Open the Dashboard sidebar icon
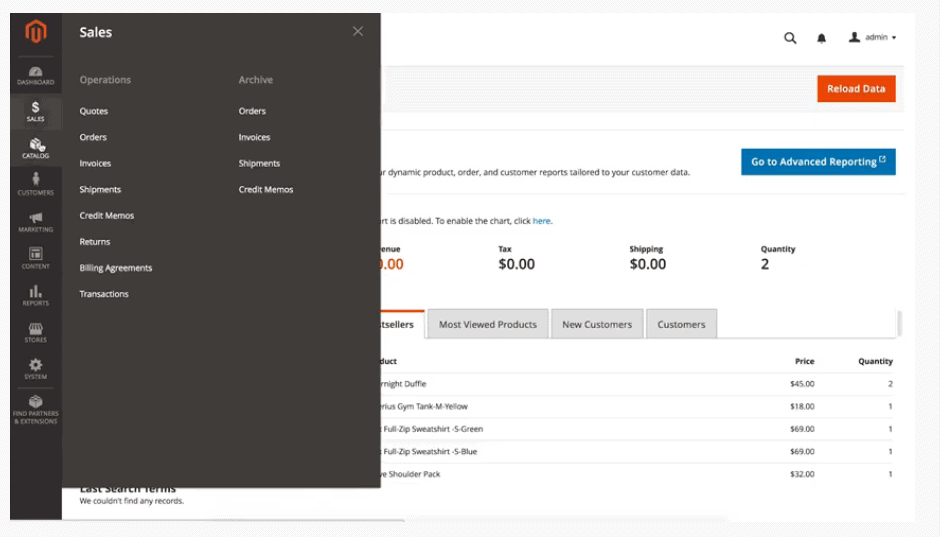Image resolution: width=940 pixels, height=537 pixels. click(35, 76)
